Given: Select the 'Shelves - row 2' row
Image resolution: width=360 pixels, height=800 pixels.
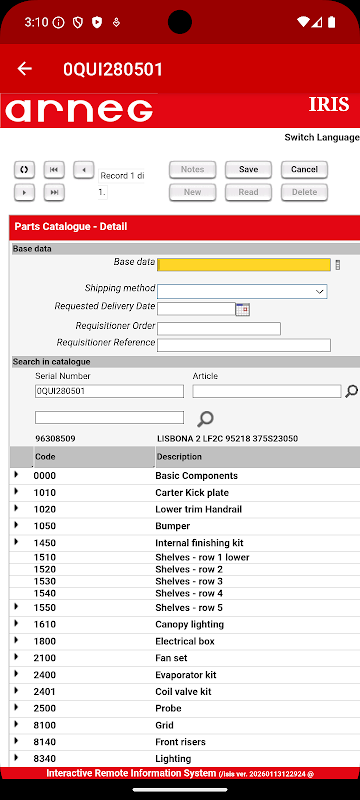Looking at the screenshot, I should (x=185, y=569).
